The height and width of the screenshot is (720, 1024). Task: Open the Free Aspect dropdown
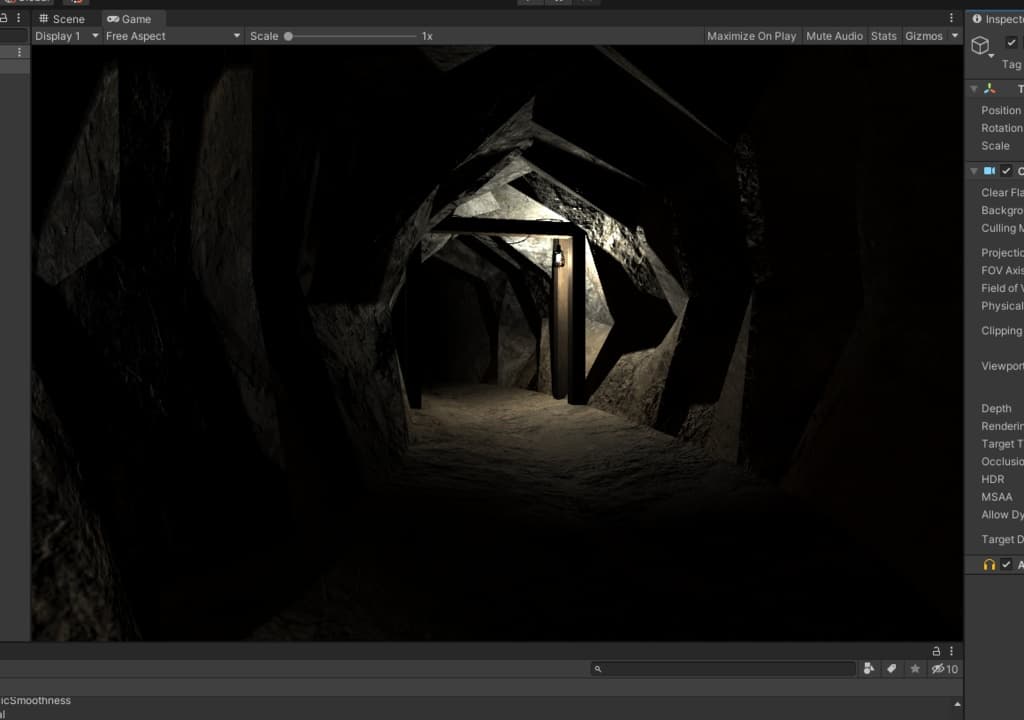click(x=172, y=36)
